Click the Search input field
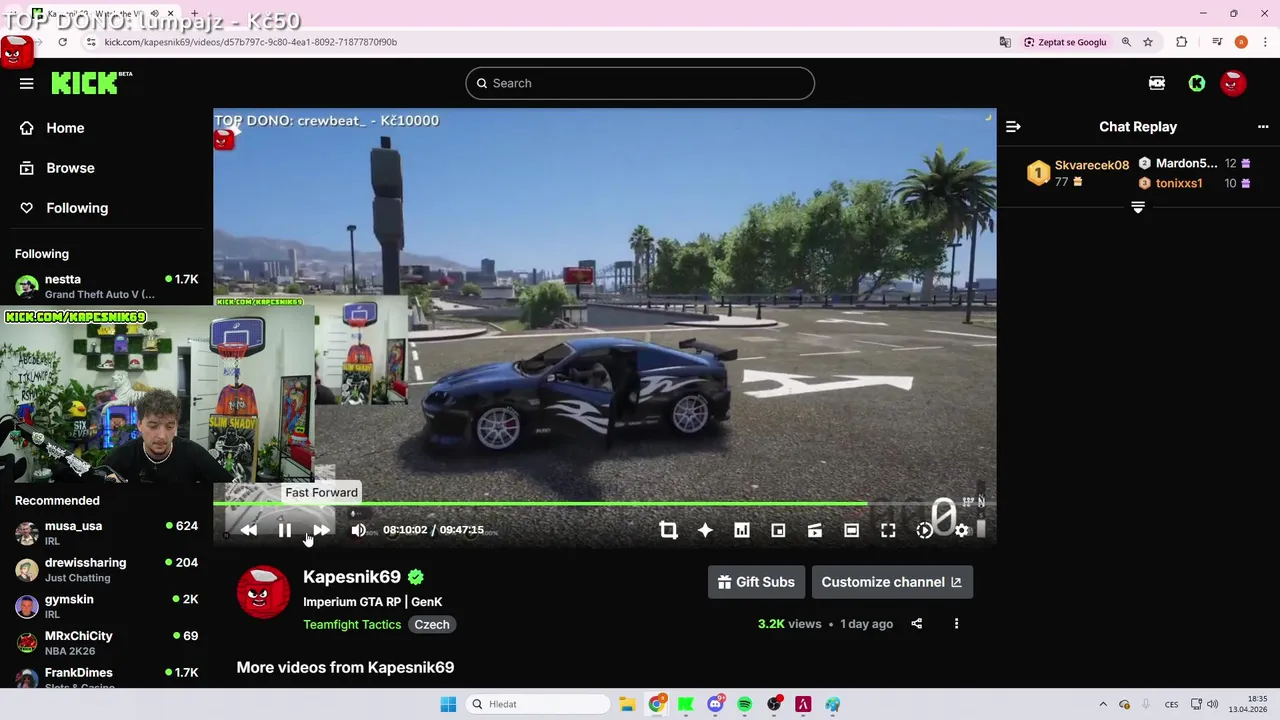1280x720 pixels. tap(640, 83)
